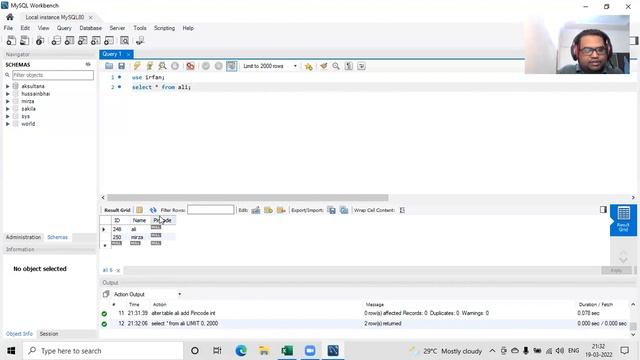Open the inspector for selected object
640x360 pixels.
pos(40,40)
